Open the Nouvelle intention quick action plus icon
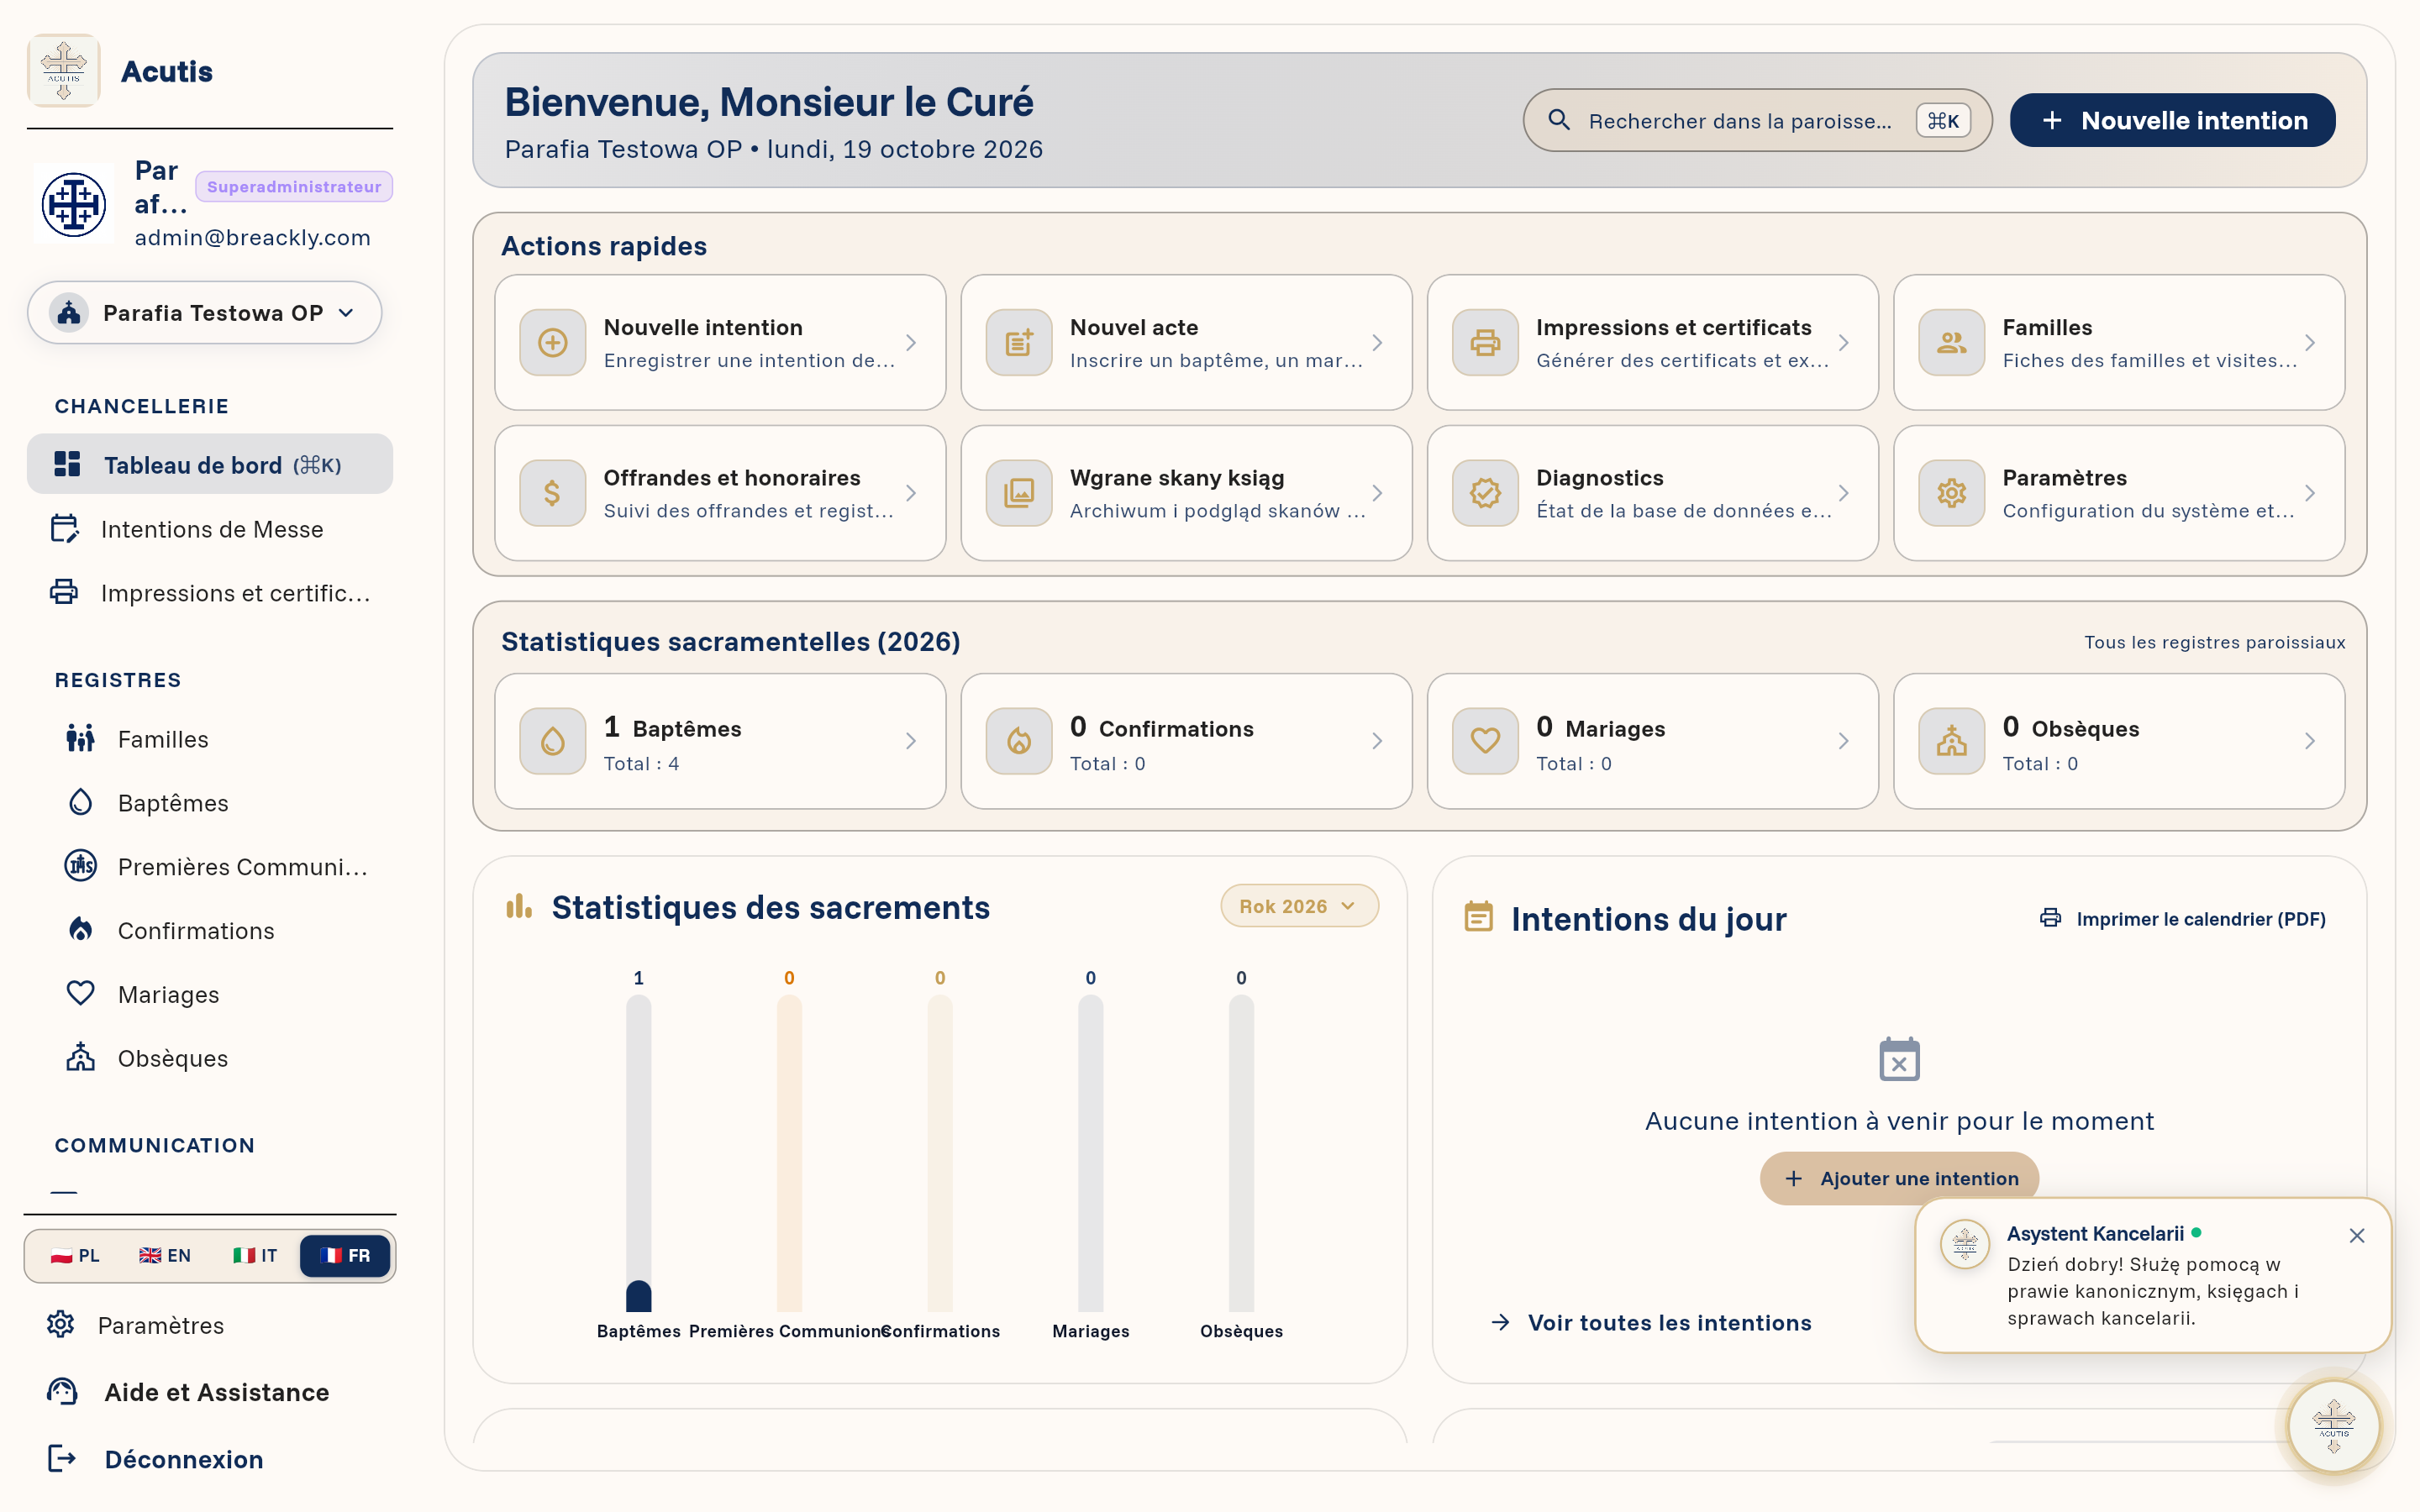 pos(552,343)
